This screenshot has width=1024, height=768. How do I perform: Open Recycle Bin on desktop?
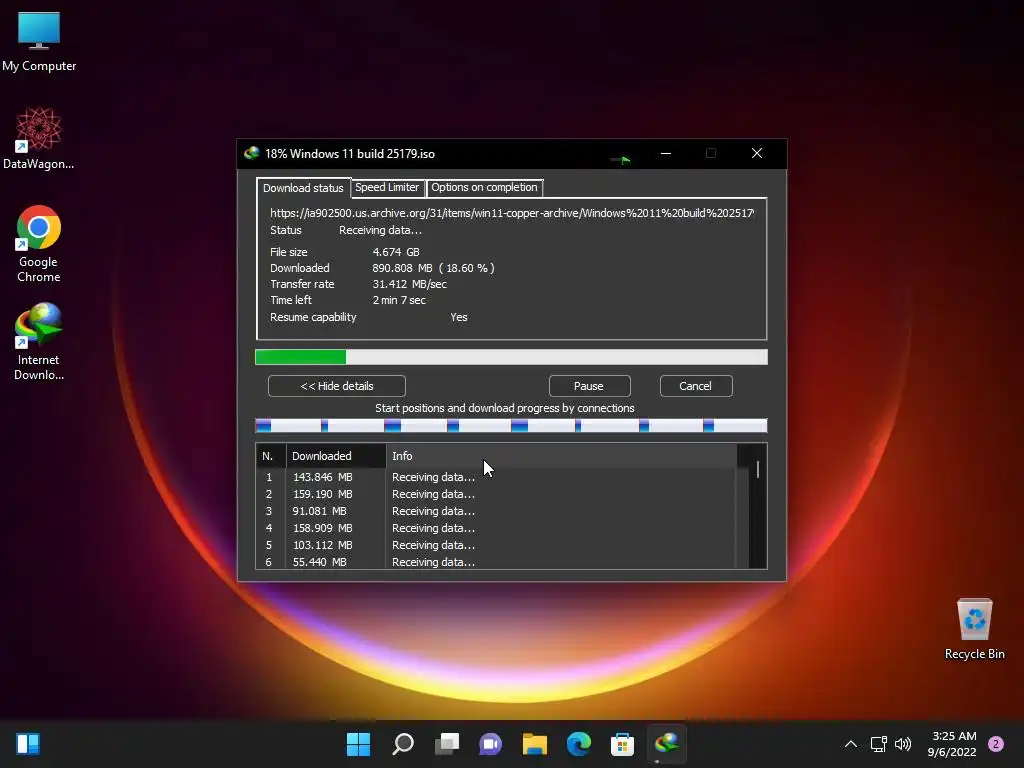tap(974, 629)
